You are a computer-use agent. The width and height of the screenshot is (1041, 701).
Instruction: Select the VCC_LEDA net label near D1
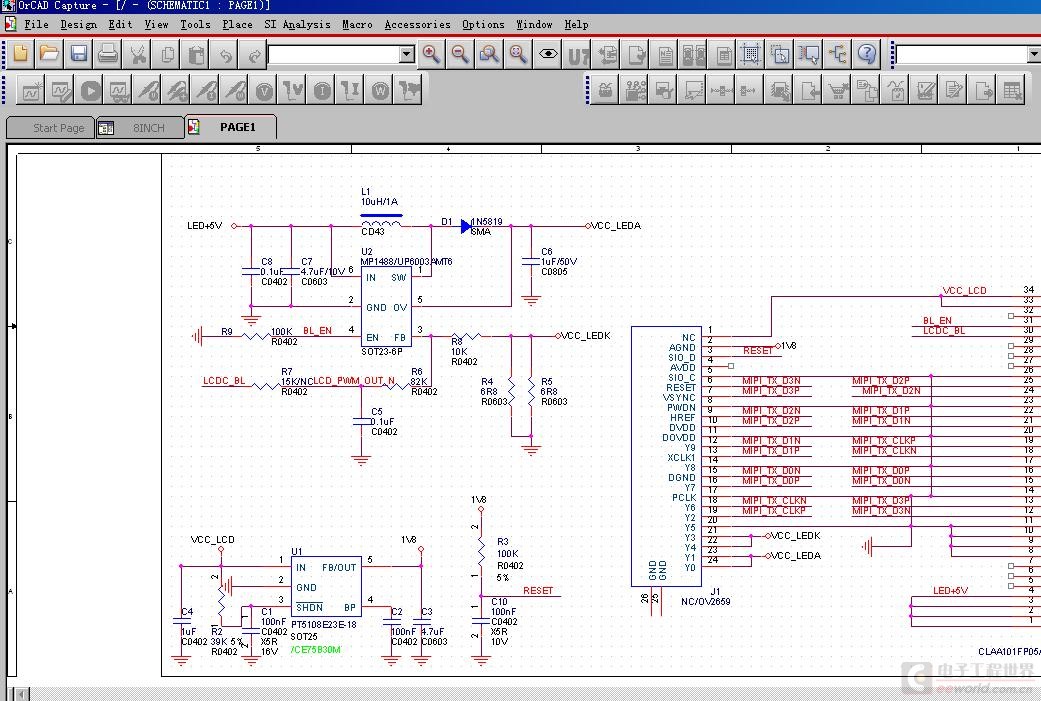616,226
